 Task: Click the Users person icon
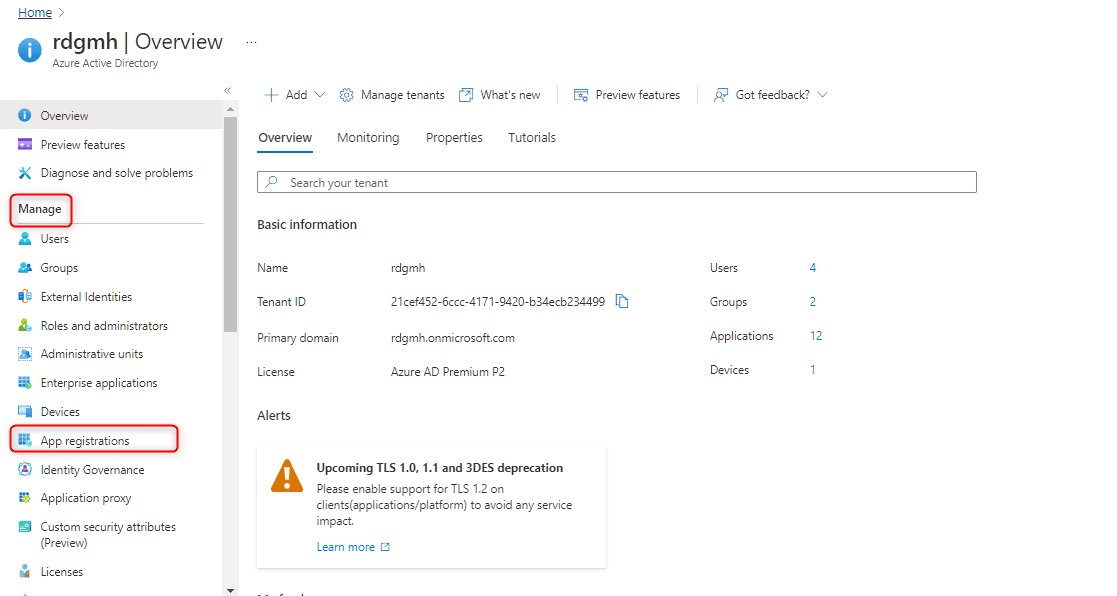(x=25, y=239)
